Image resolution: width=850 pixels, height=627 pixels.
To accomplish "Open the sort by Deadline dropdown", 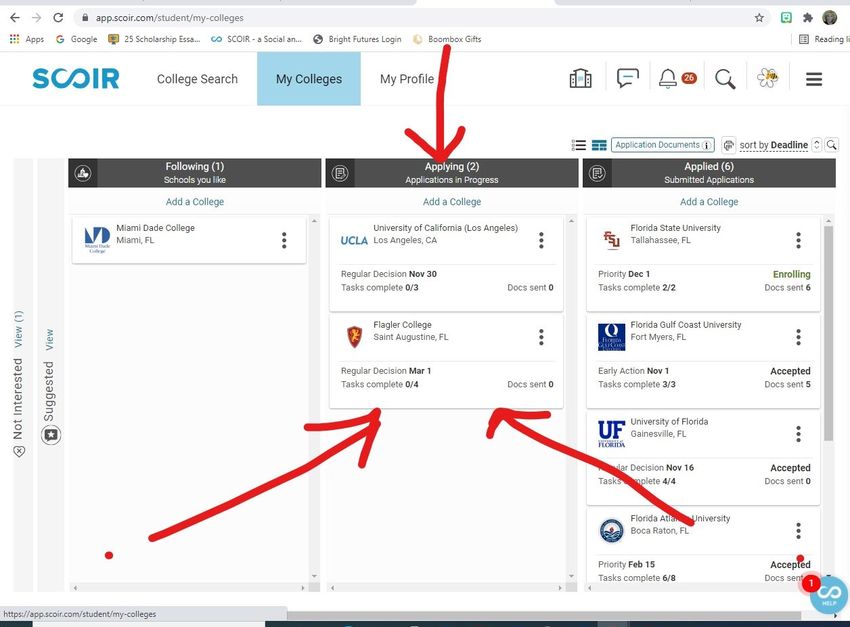I will [774, 145].
